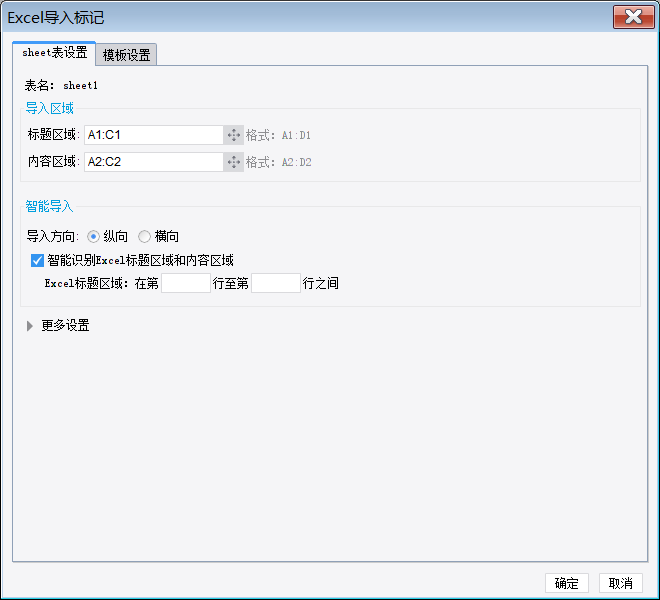Confirm with the 确定 button
The height and width of the screenshot is (600, 660).
click(x=567, y=583)
